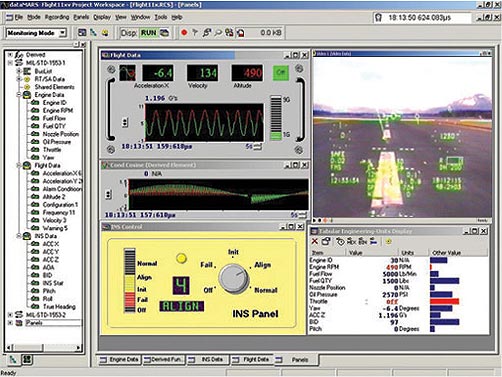Open the File menu

pos(19,17)
